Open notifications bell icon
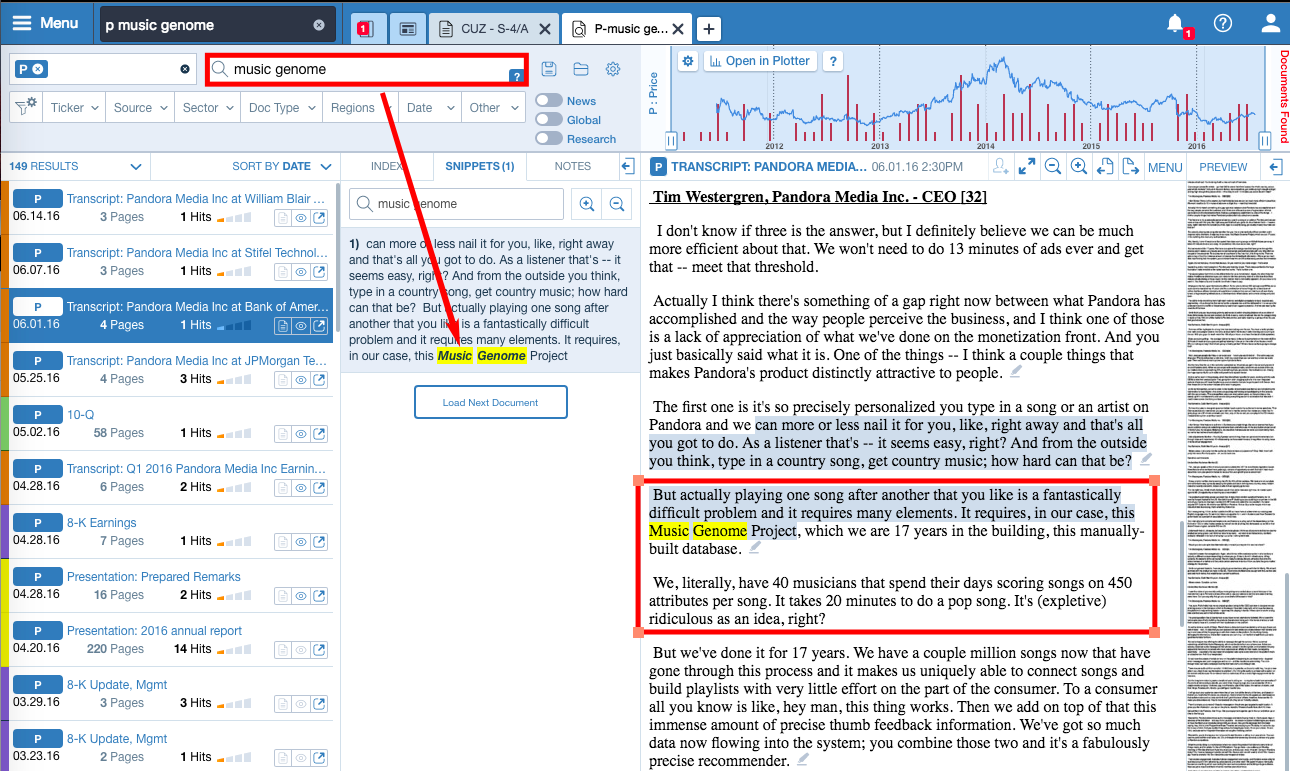 click(x=1176, y=24)
